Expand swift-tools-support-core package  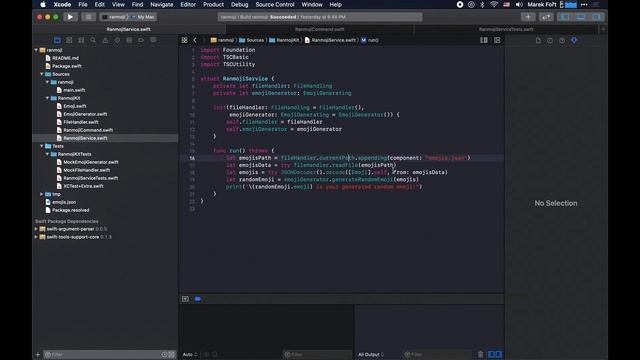point(36,237)
